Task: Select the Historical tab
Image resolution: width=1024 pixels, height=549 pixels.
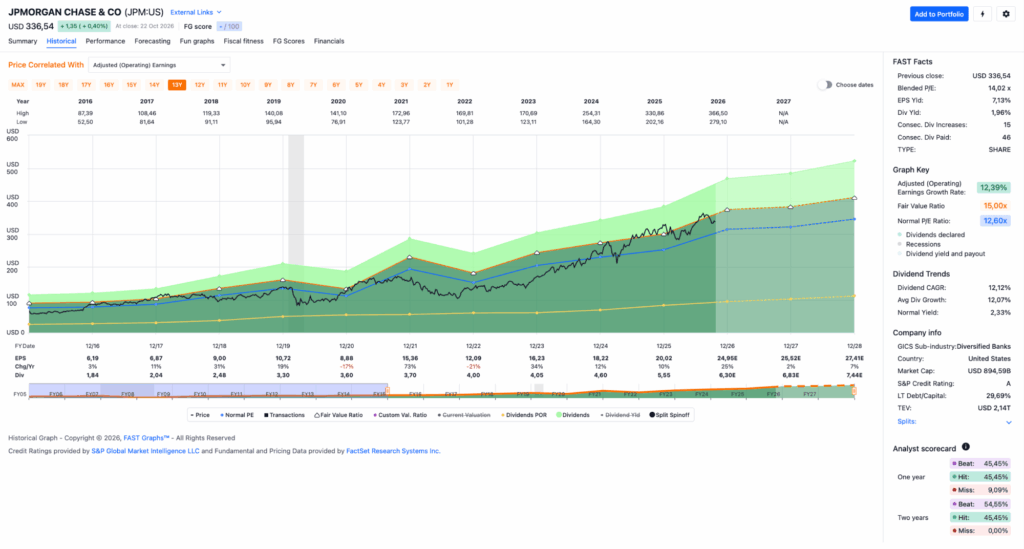Action: coord(61,41)
